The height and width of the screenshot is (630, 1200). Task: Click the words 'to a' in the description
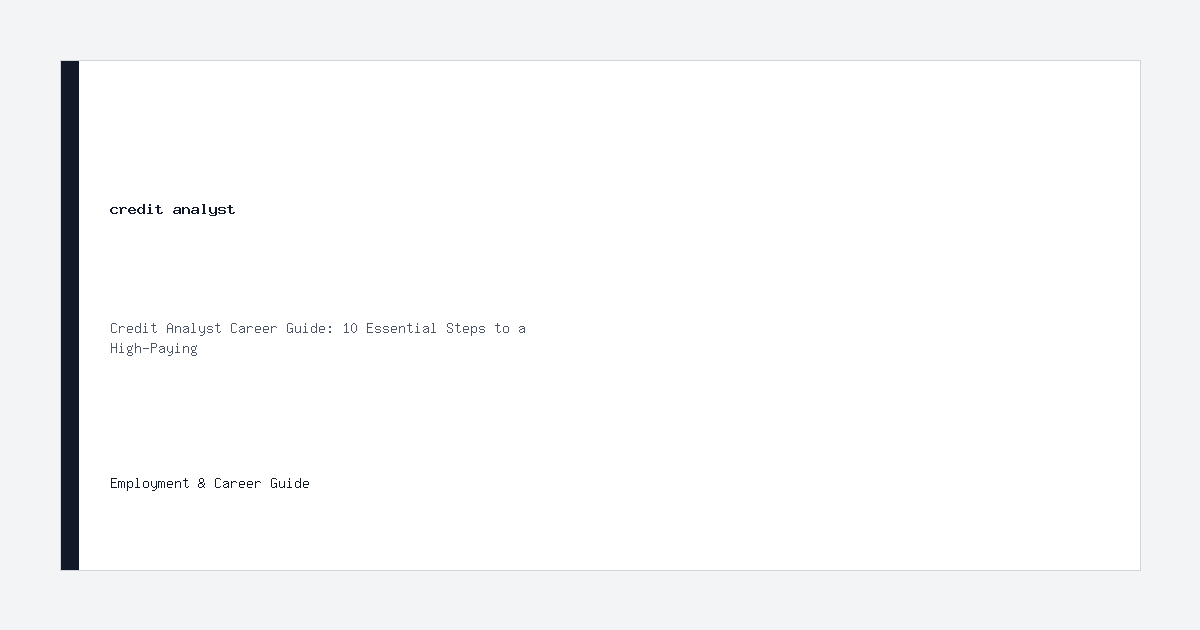coord(510,328)
